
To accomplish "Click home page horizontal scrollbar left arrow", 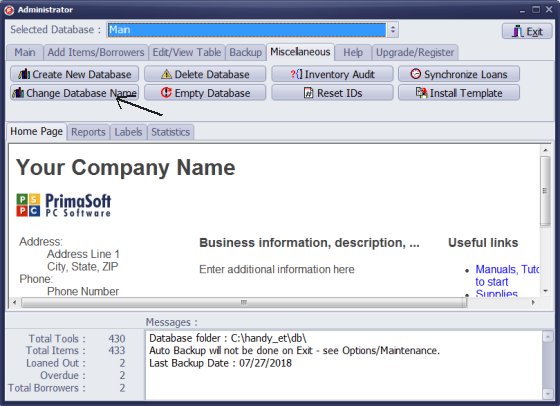I will (x=15, y=302).
